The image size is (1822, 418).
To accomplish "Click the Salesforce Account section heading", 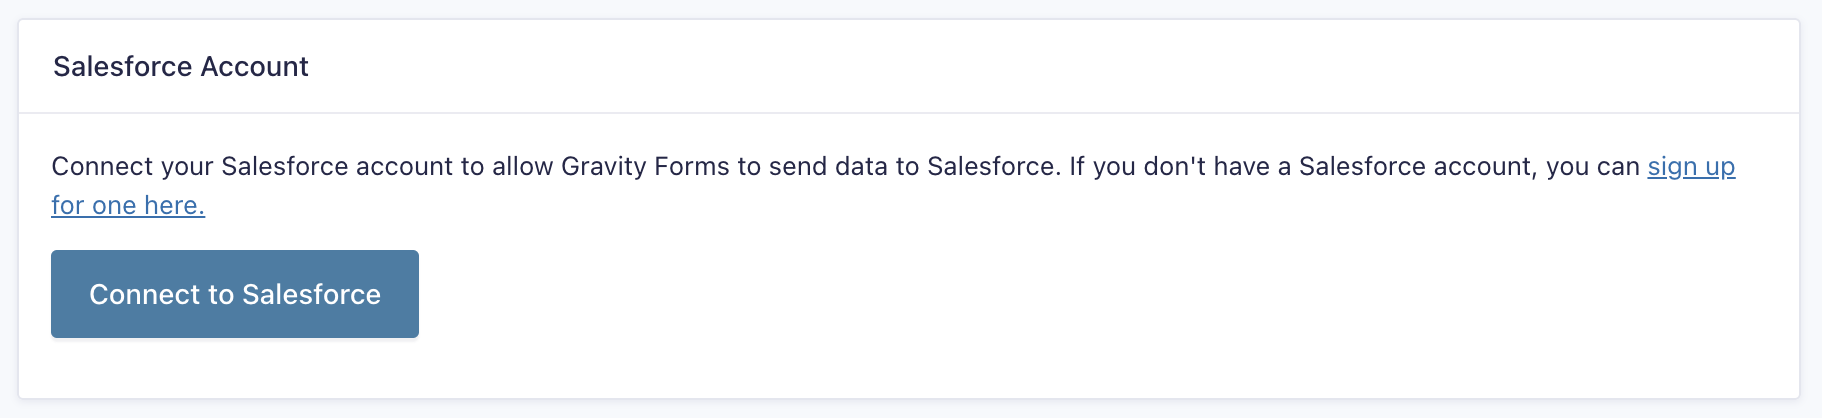I will point(181,66).
